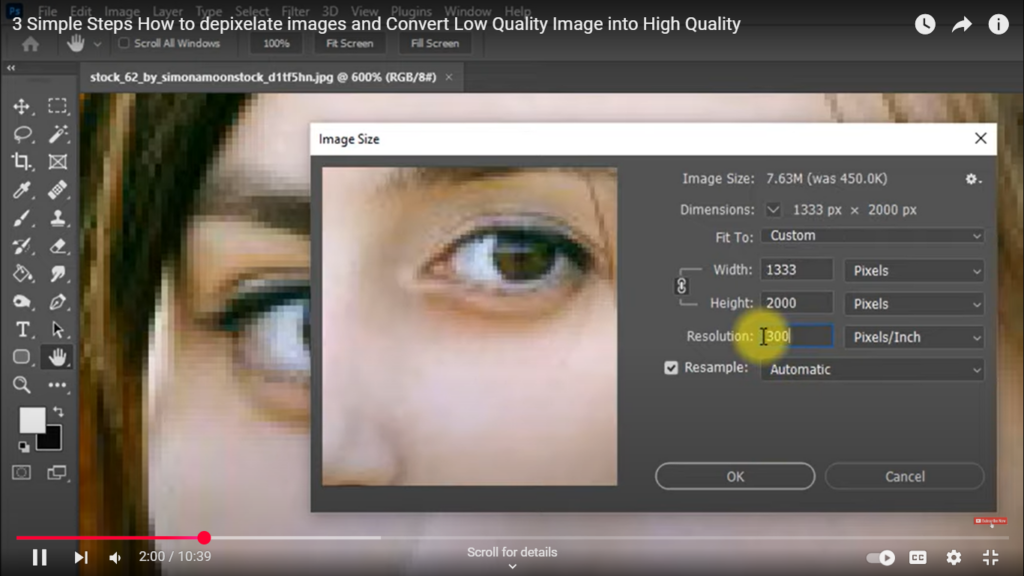Toggle the width-height constrain proportions link
The width and height of the screenshot is (1024, 576).
pyautogui.click(x=683, y=286)
